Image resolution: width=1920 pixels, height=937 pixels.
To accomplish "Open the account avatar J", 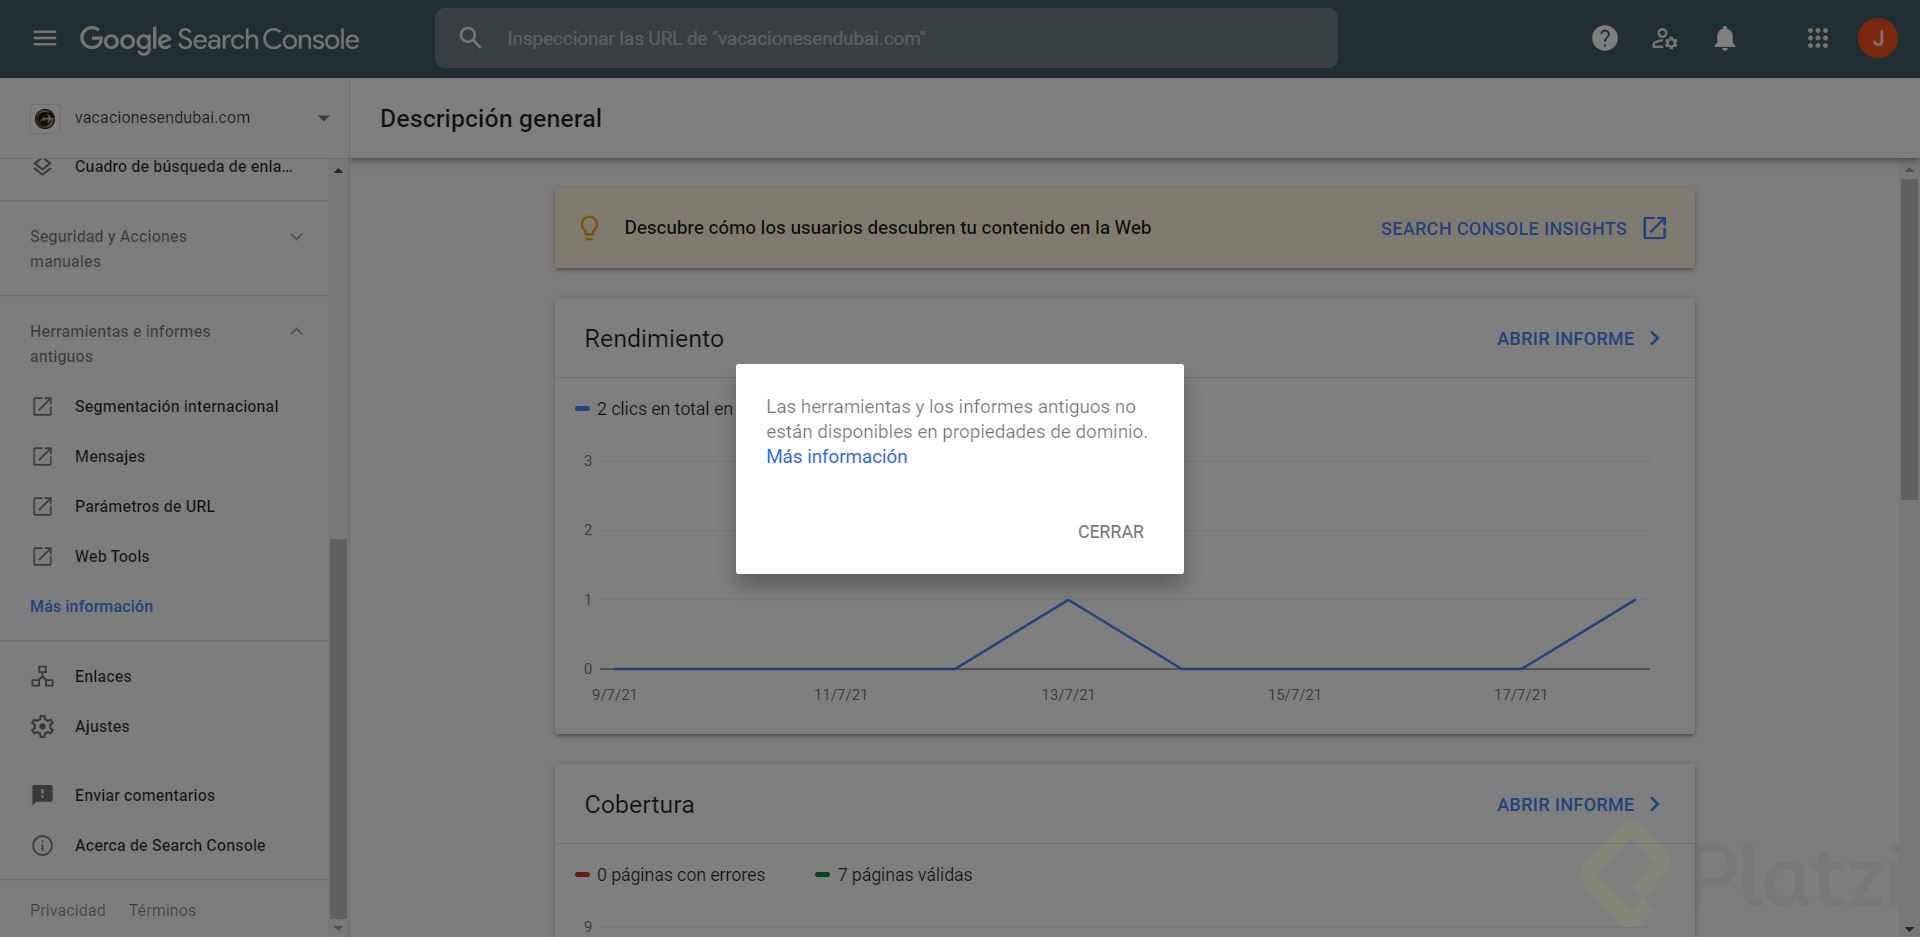I will (1878, 38).
